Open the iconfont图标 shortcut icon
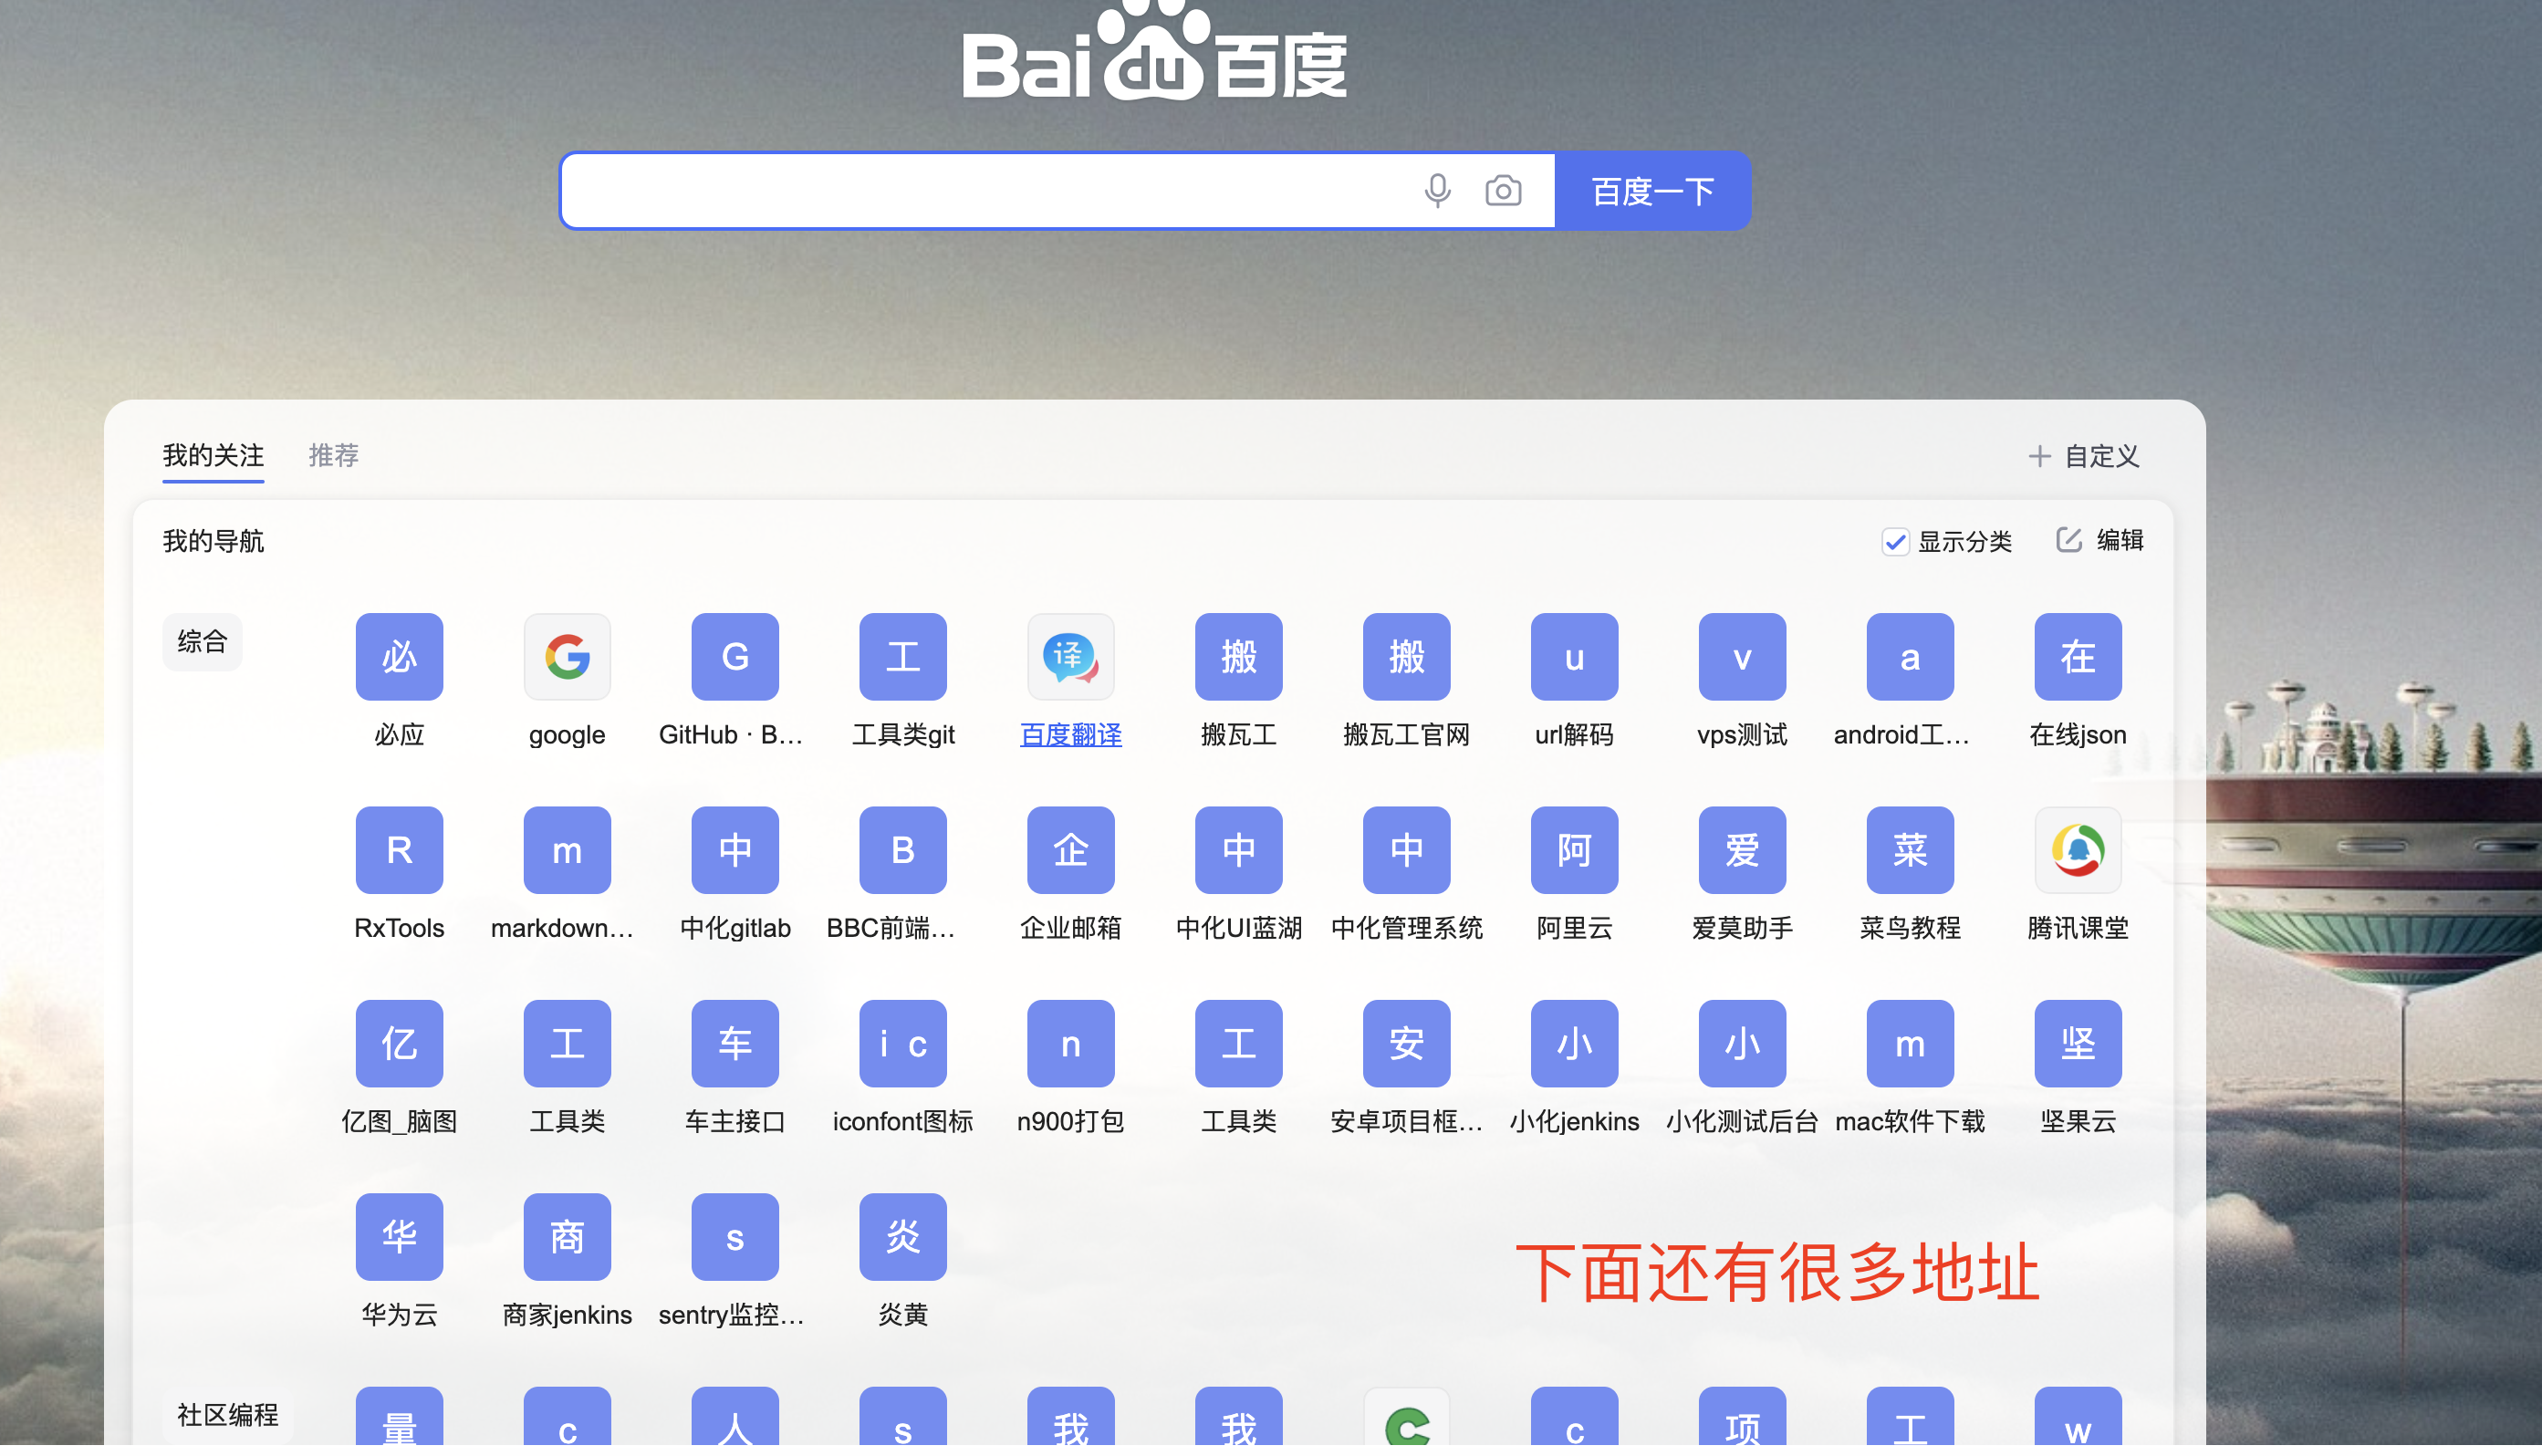 pos(902,1043)
